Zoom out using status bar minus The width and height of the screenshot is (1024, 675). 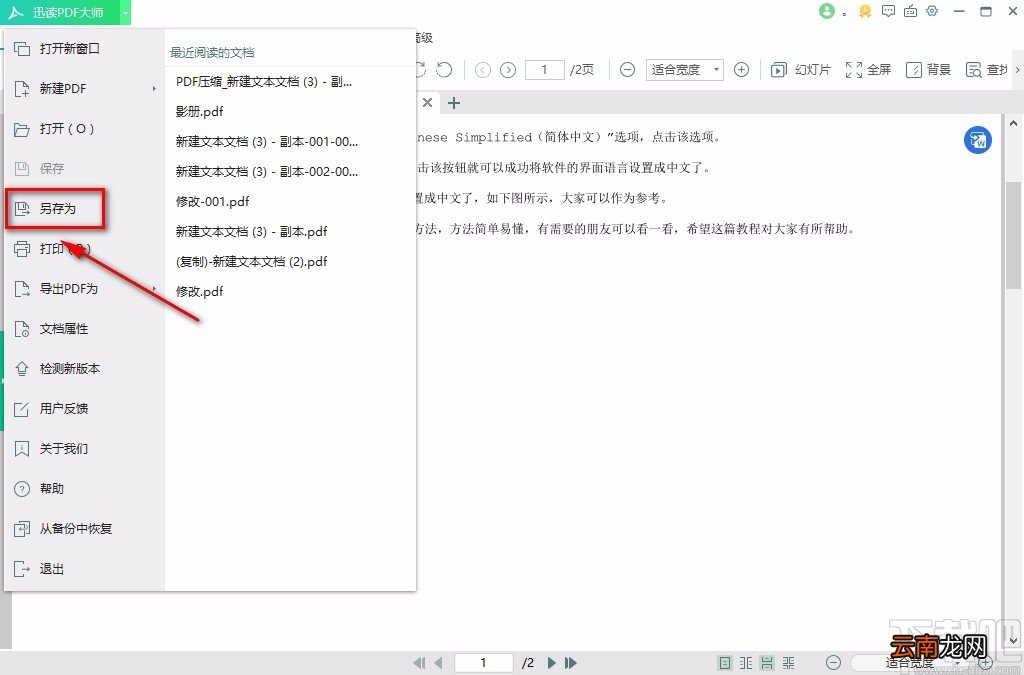coord(833,663)
